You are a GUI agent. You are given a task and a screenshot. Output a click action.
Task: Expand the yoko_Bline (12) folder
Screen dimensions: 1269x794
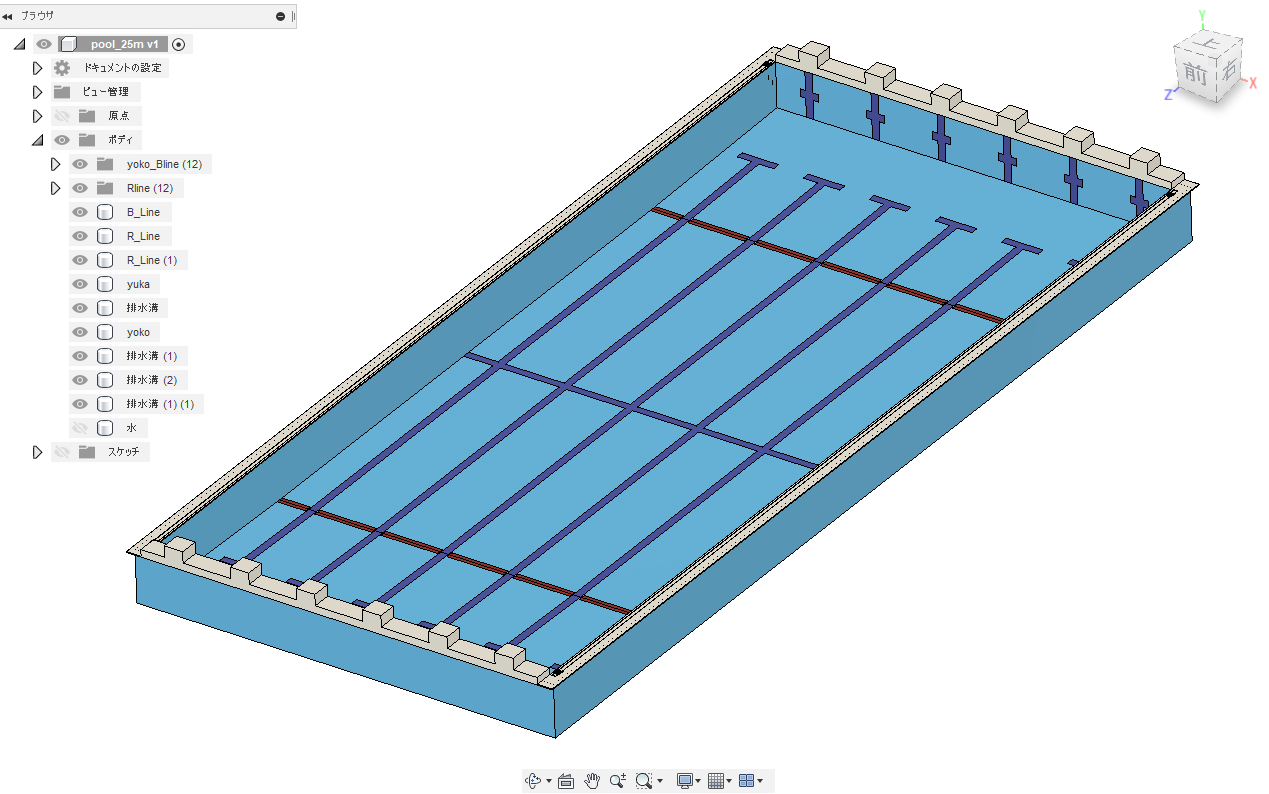56,164
